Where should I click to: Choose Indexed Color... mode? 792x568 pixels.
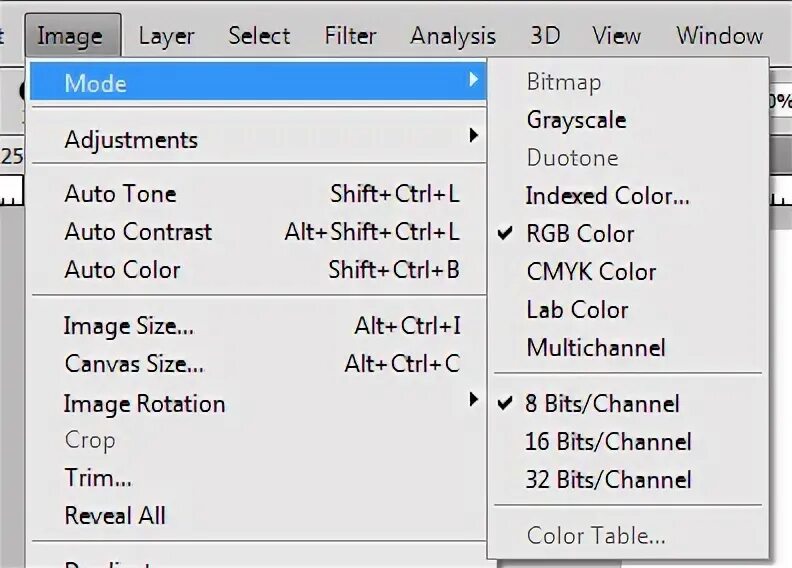[x=607, y=196]
